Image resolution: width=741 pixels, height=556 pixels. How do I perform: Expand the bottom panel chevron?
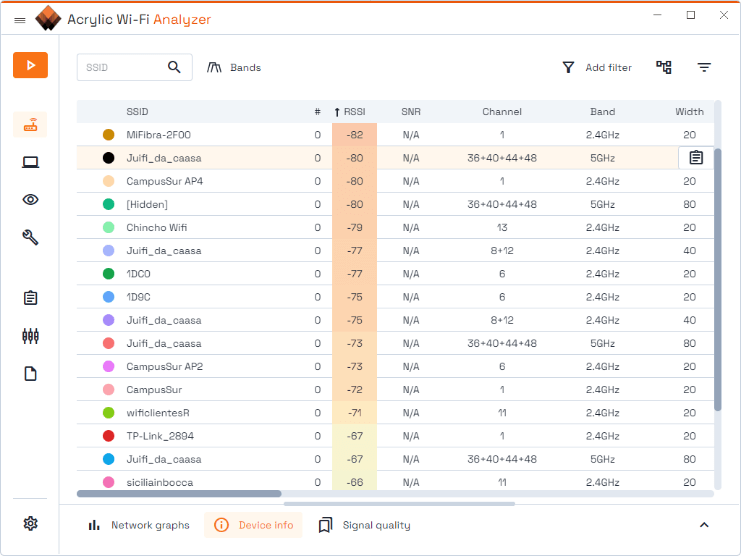tap(703, 525)
